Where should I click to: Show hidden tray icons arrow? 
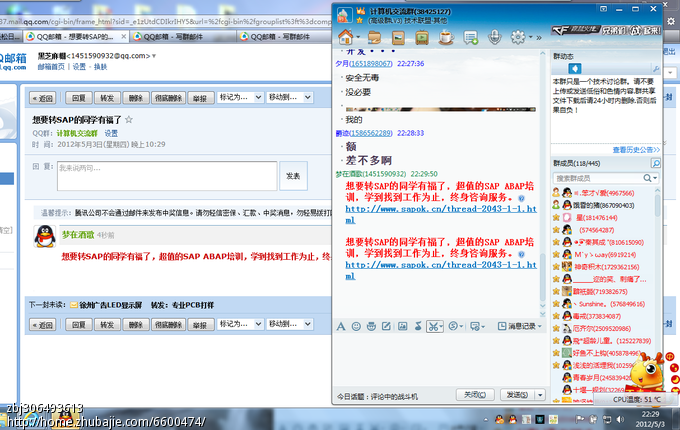tap(485, 420)
